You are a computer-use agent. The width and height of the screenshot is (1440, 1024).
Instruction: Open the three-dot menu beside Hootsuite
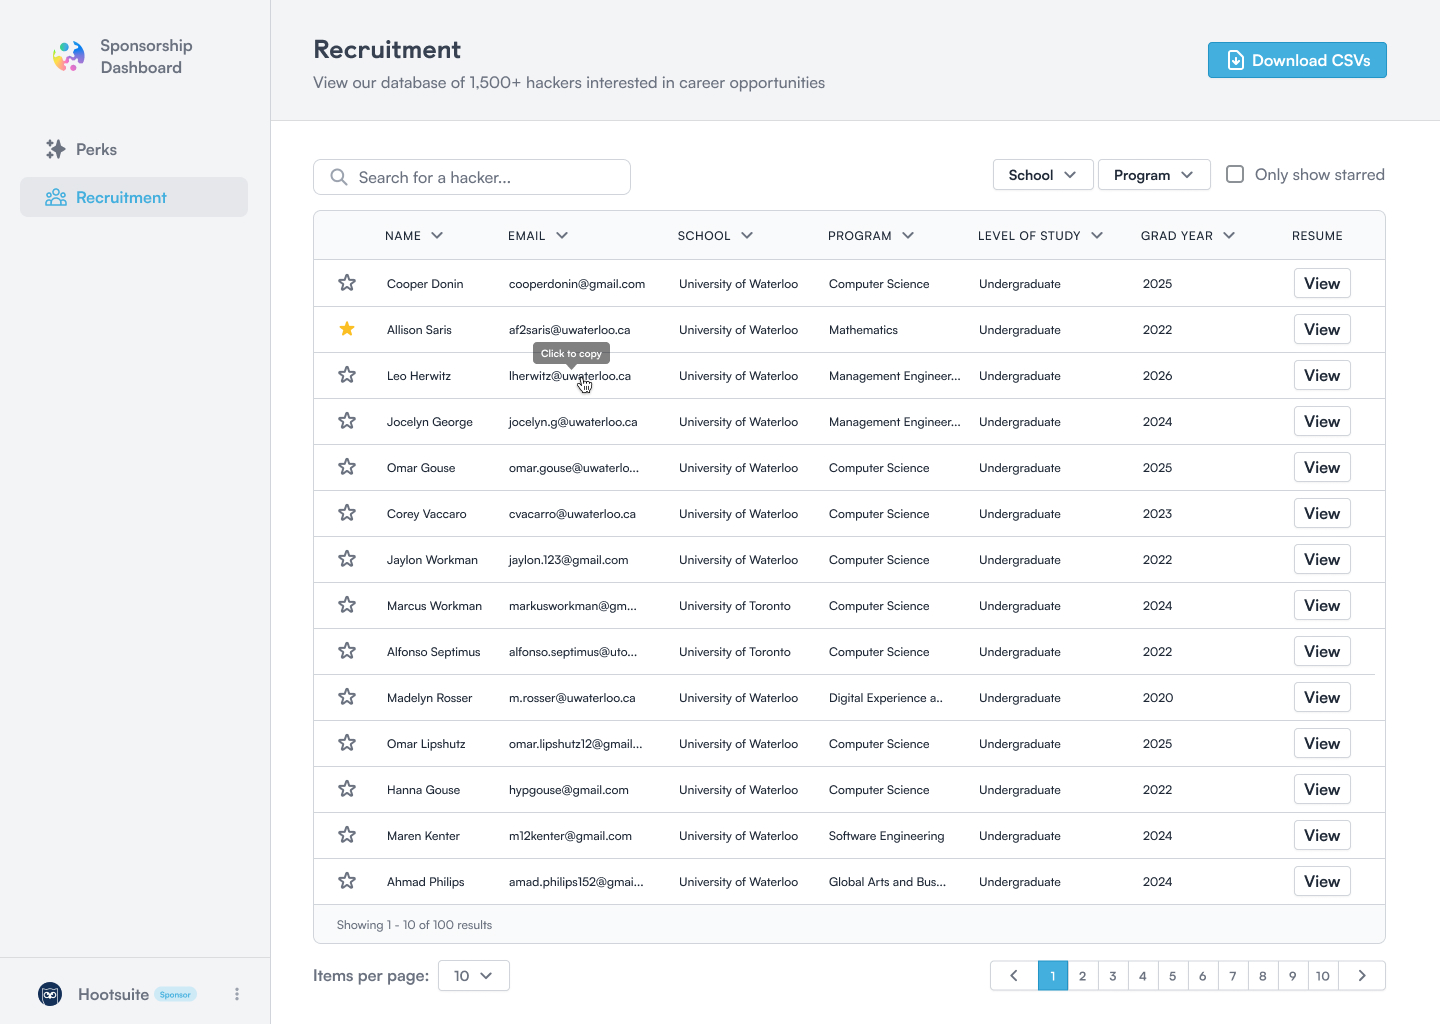237,994
